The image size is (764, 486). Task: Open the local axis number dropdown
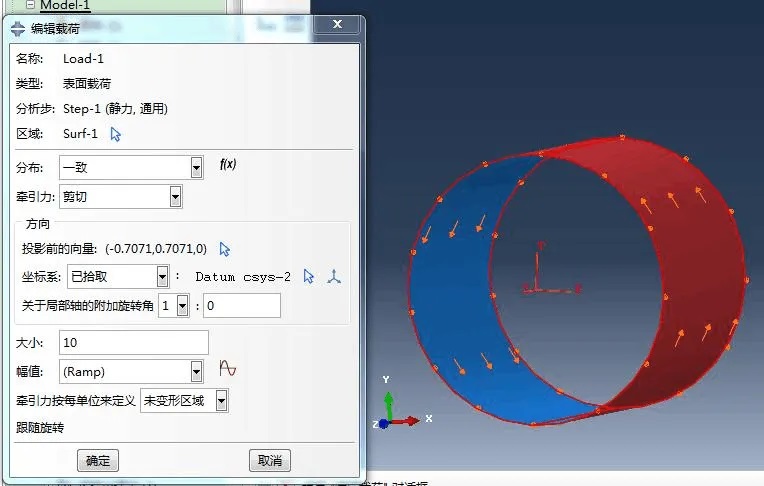[x=182, y=305]
